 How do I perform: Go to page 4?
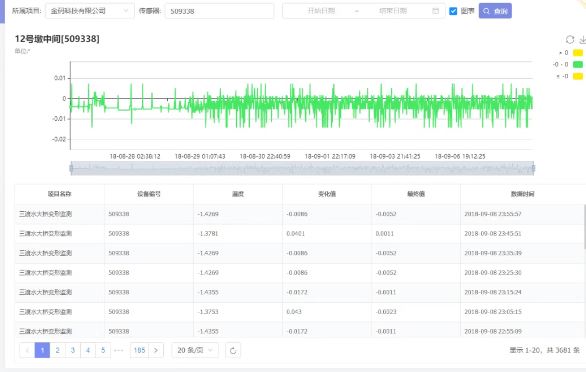(x=88, y=350)
